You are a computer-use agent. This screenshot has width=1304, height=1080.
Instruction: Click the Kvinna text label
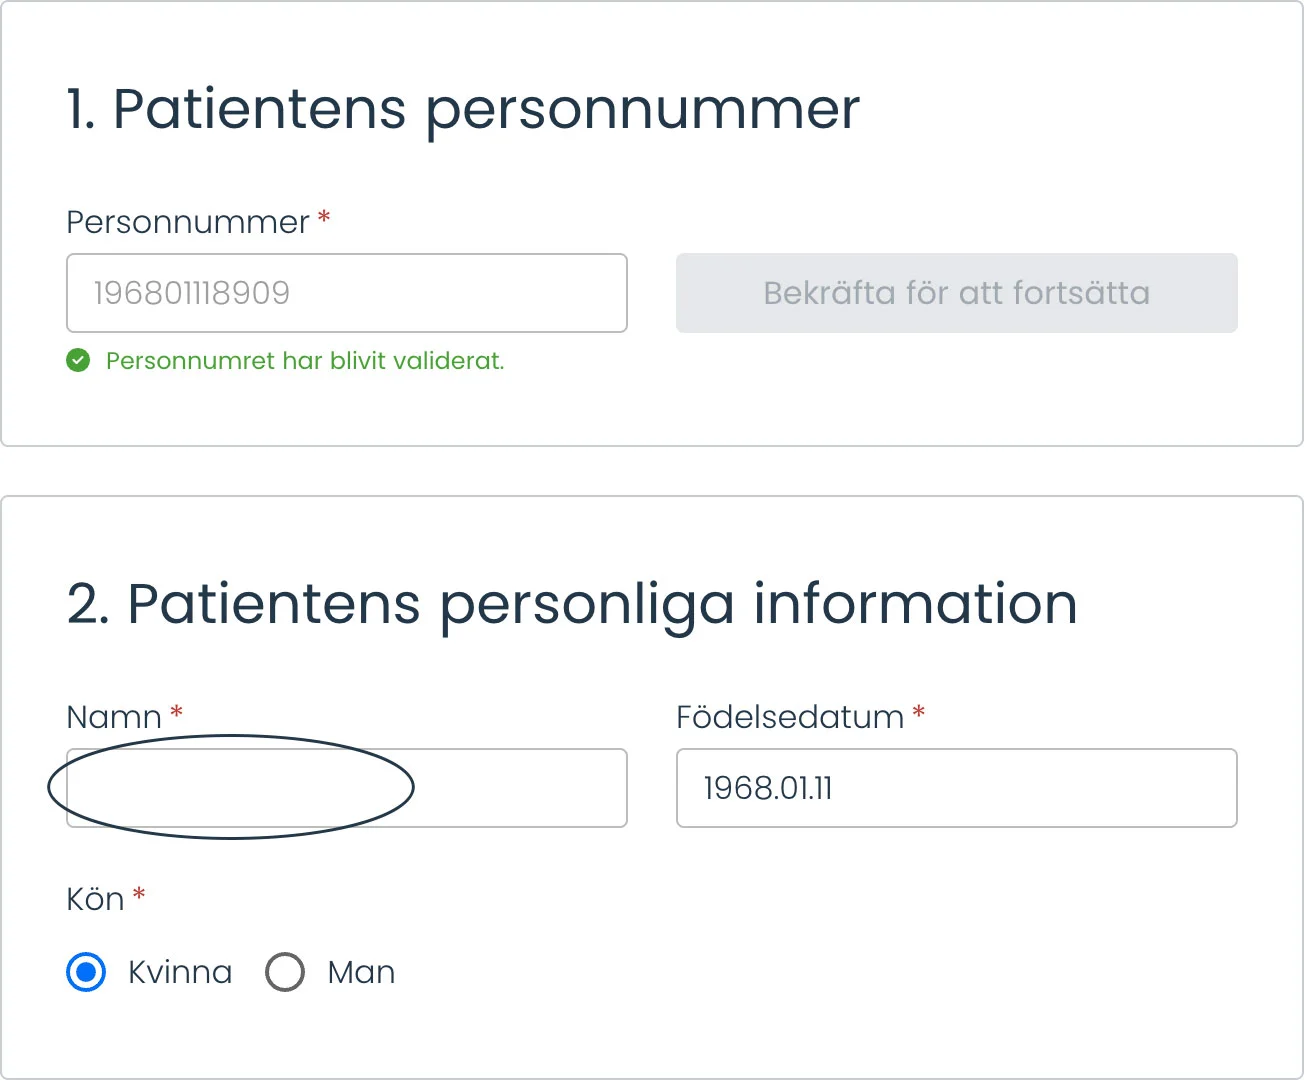pos(180,972)
